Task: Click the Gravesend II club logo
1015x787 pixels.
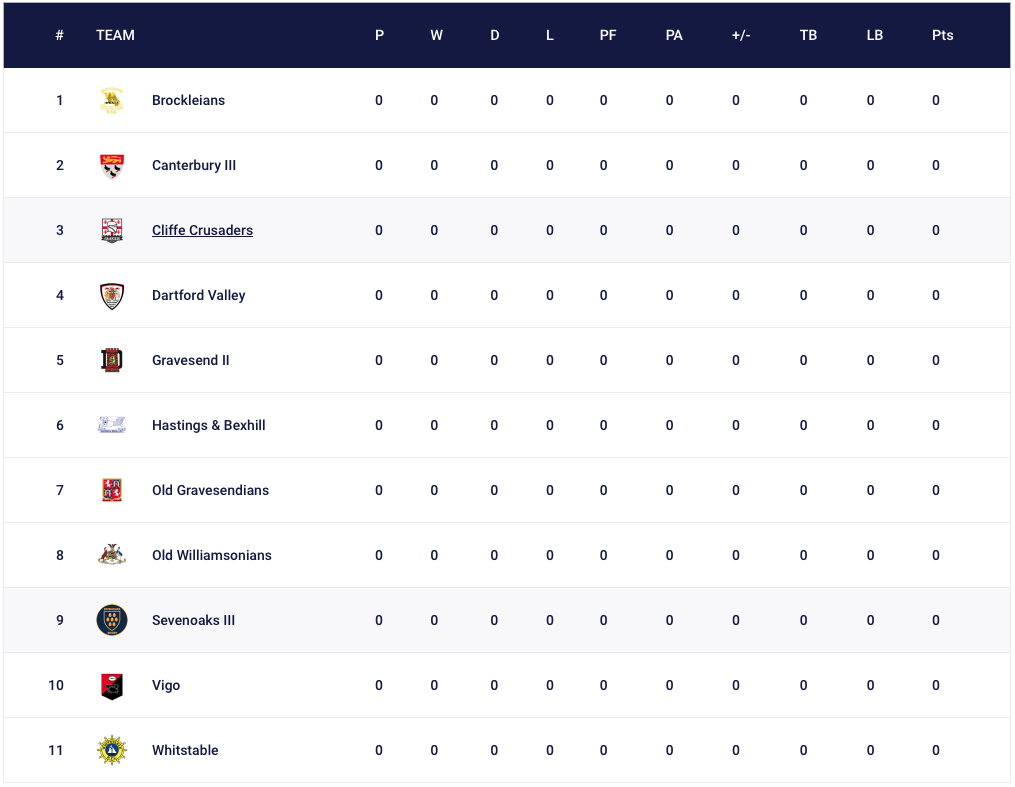Action: click(x=112, y=360)
